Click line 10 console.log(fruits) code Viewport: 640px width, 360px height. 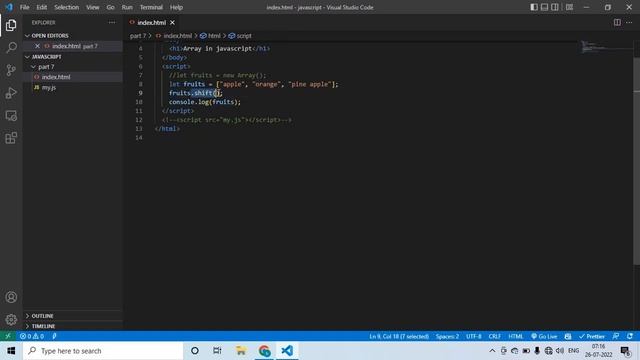205,102
